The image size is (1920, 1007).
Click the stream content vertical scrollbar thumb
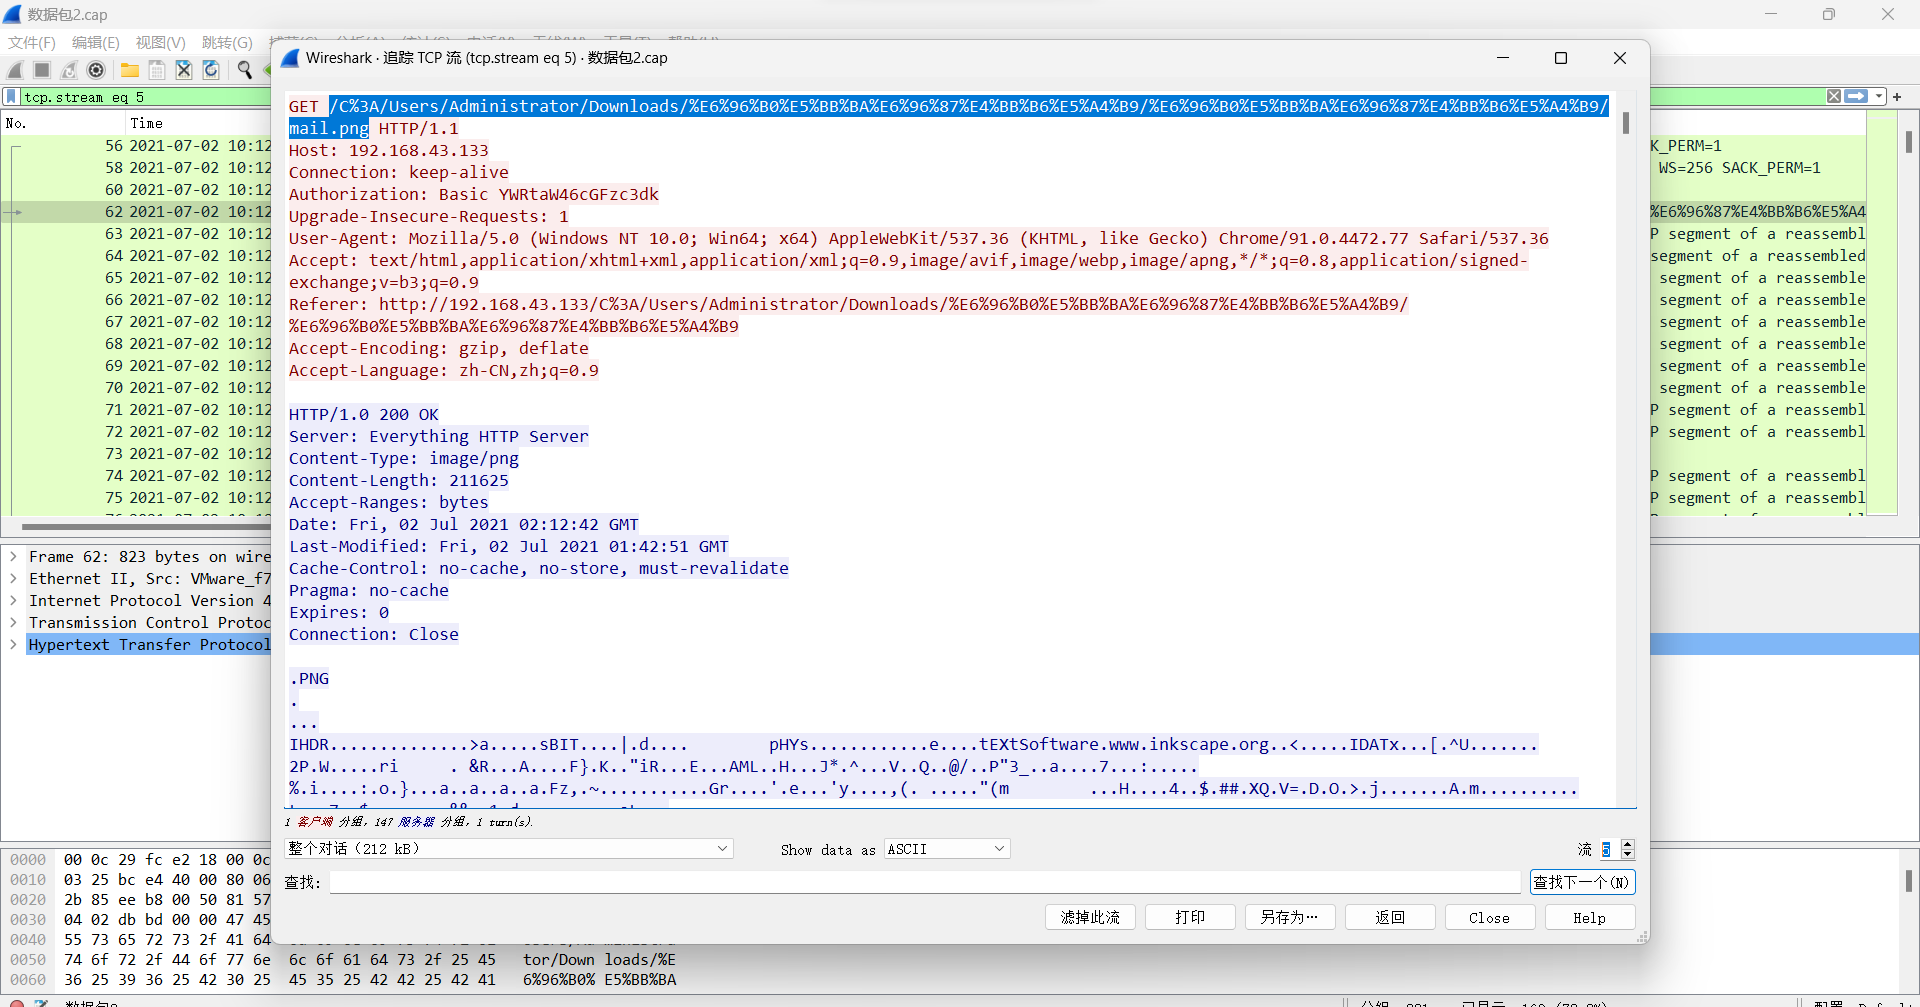(1626, 123)
